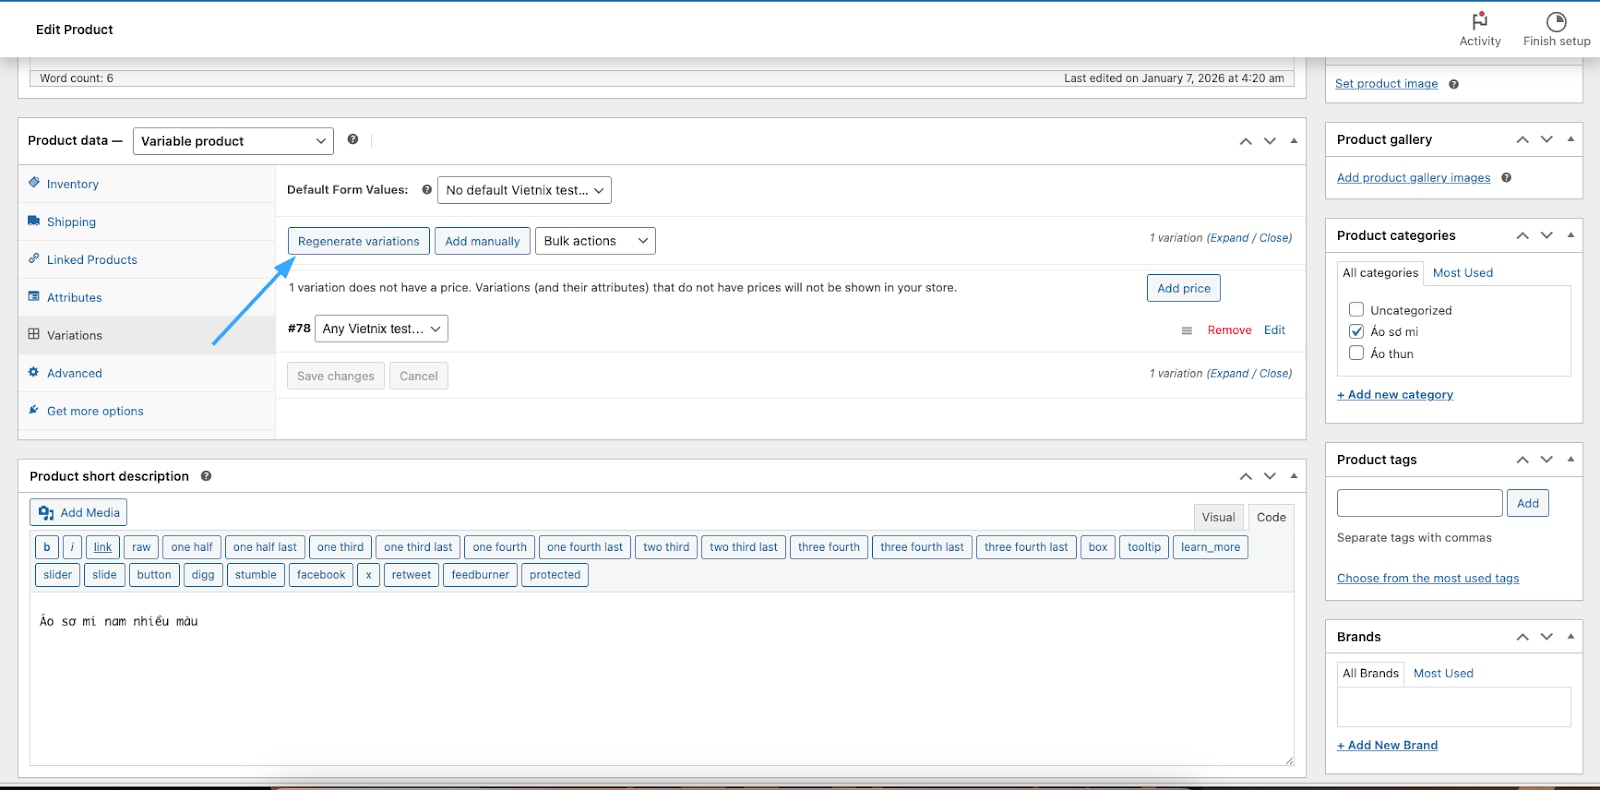
Task: Check the Uncategorized category checkbox
Action: point(1356,310)
